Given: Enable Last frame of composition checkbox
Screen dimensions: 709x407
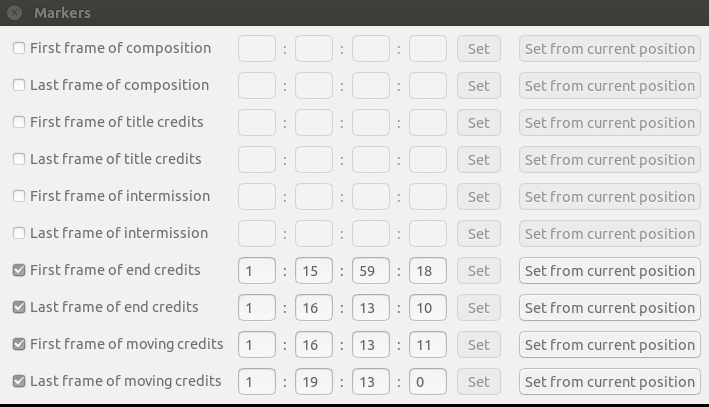Looking at the screenshot, I should [19, 85].
